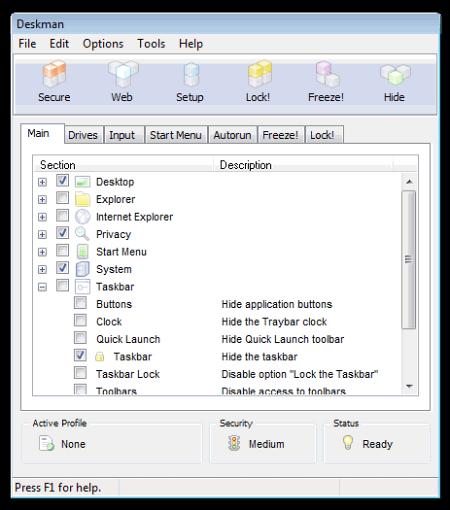Select the Setup toolbar icon

point(191,74)
